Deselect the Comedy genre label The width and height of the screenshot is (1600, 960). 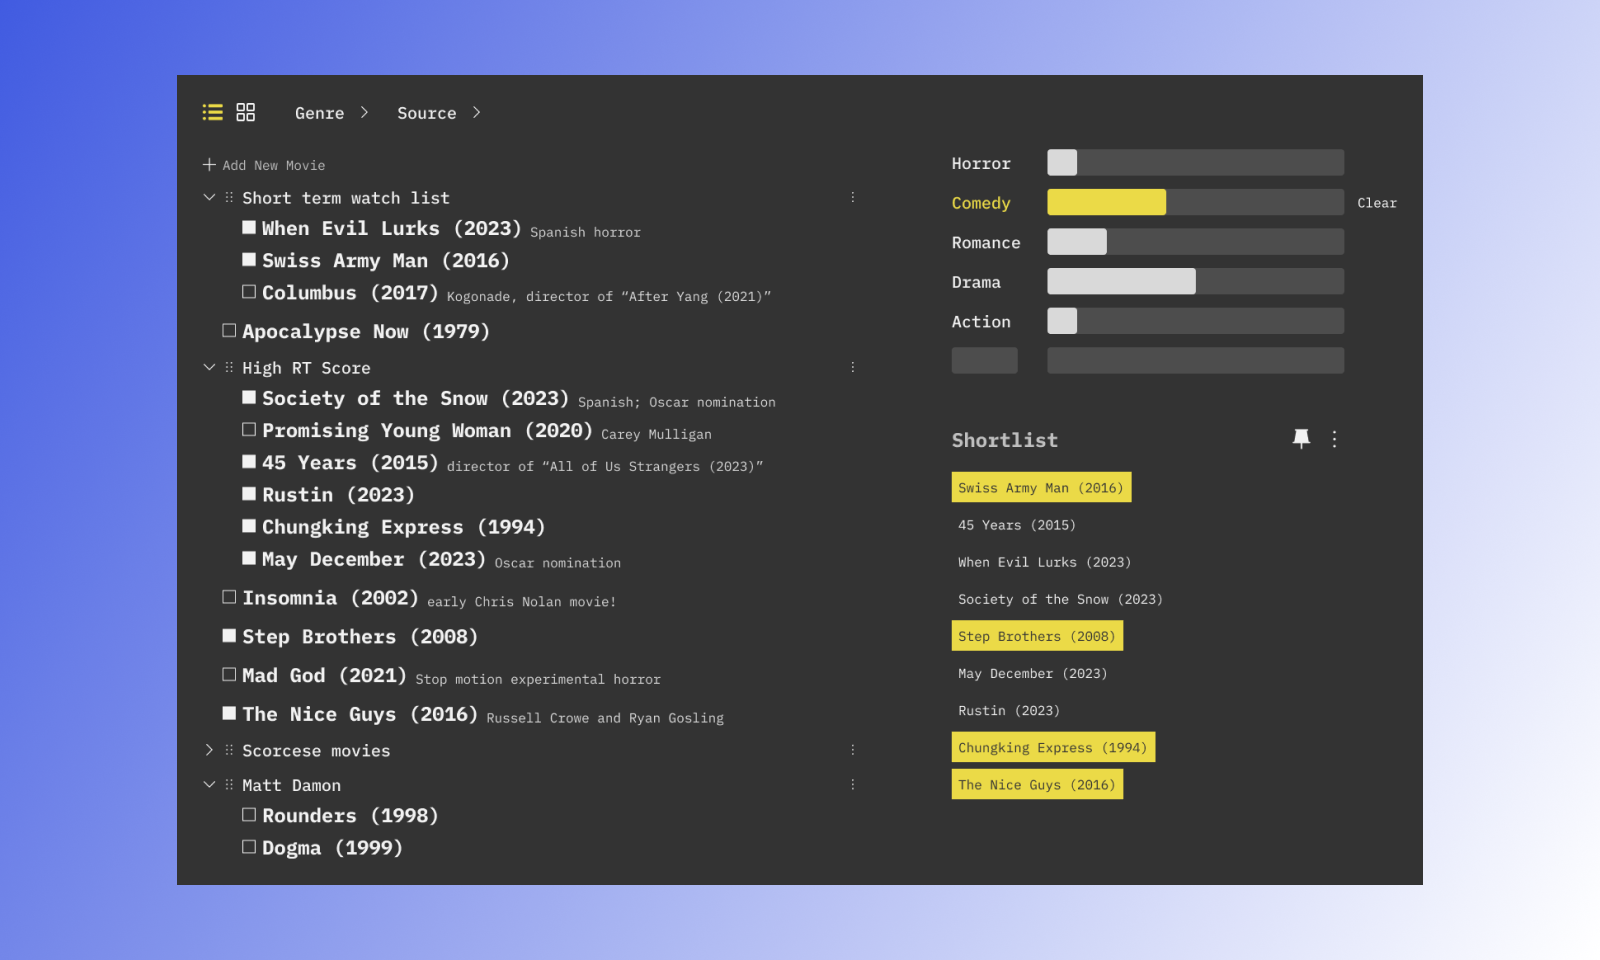coord(981,203)
